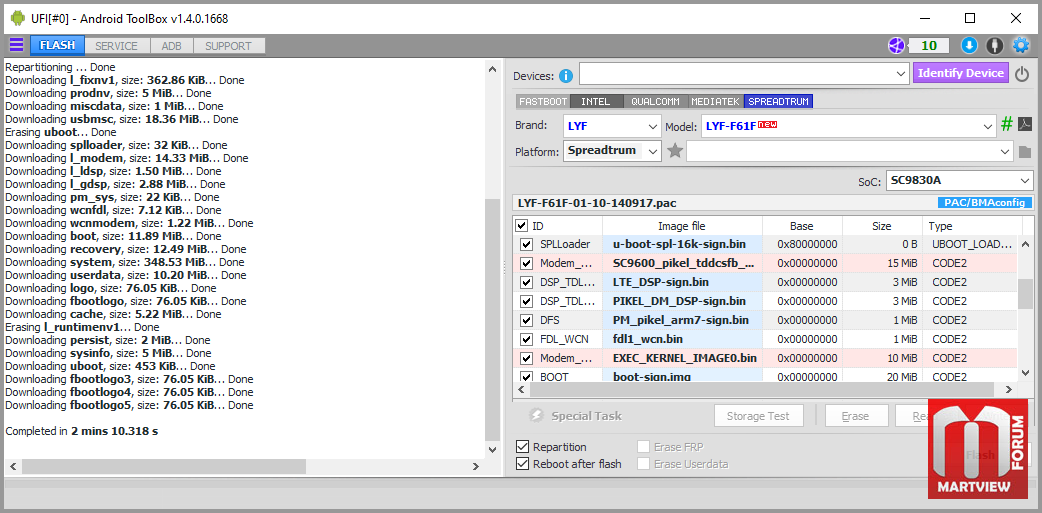Click the Storage Test button
This screenshot has width=1042, height=513.
758,416
